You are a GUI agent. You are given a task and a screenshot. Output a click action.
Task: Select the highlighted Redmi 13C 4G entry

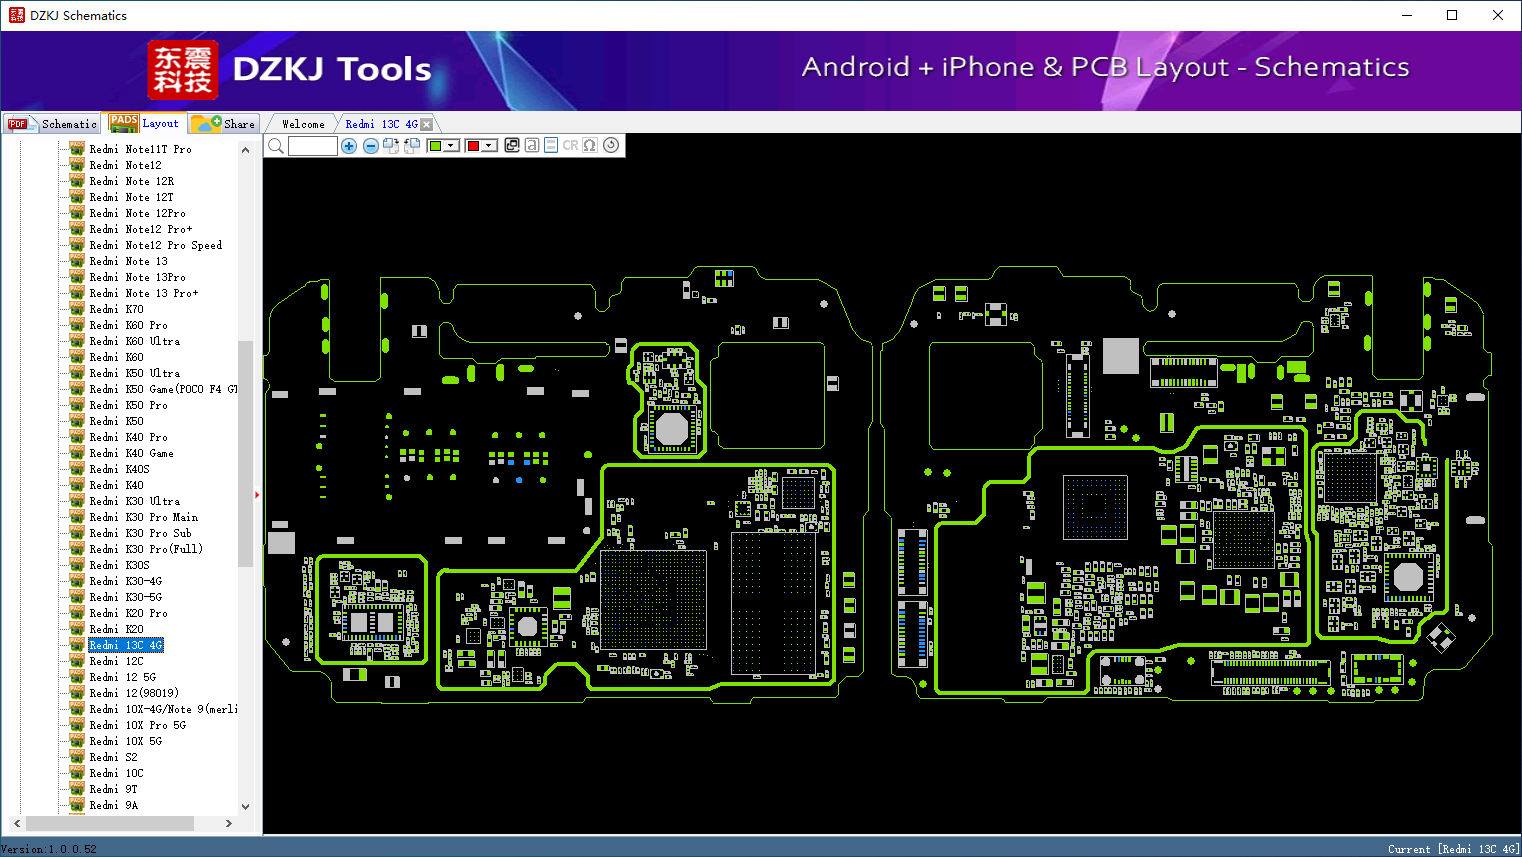pos(126,645)
